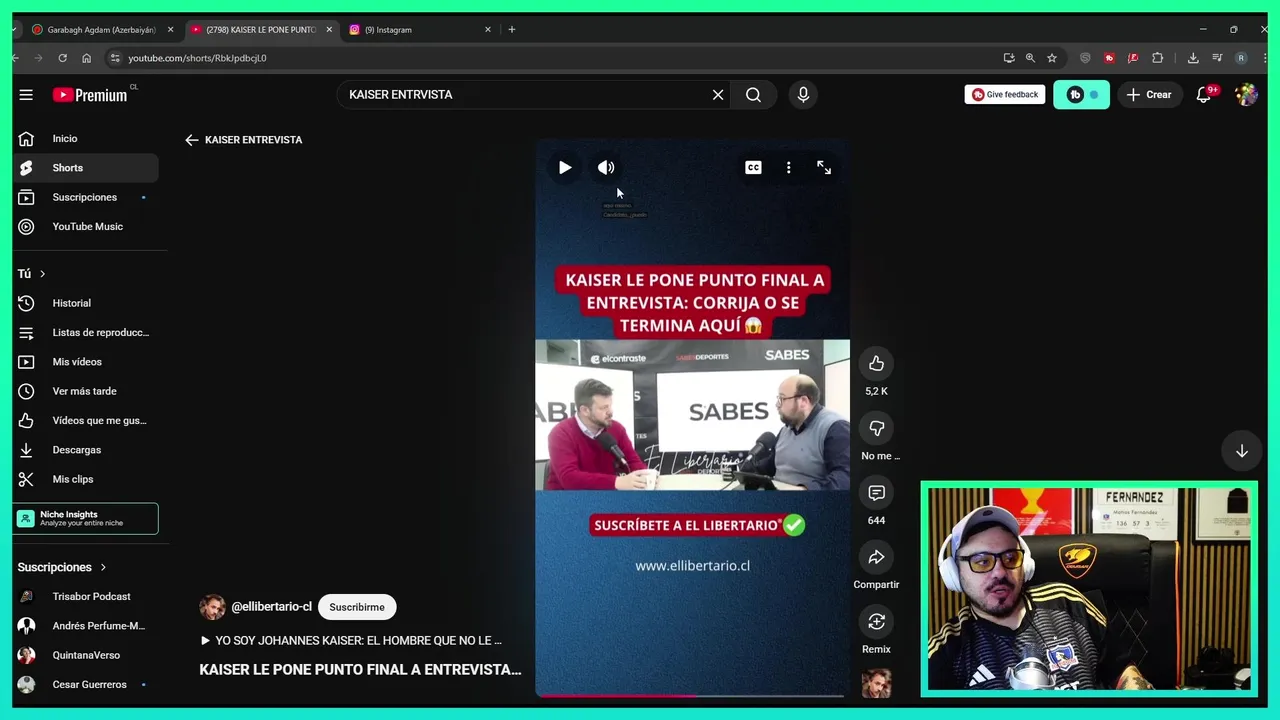Open the Give feedback button
The image size is (1280, 720).
point(1005,94)
